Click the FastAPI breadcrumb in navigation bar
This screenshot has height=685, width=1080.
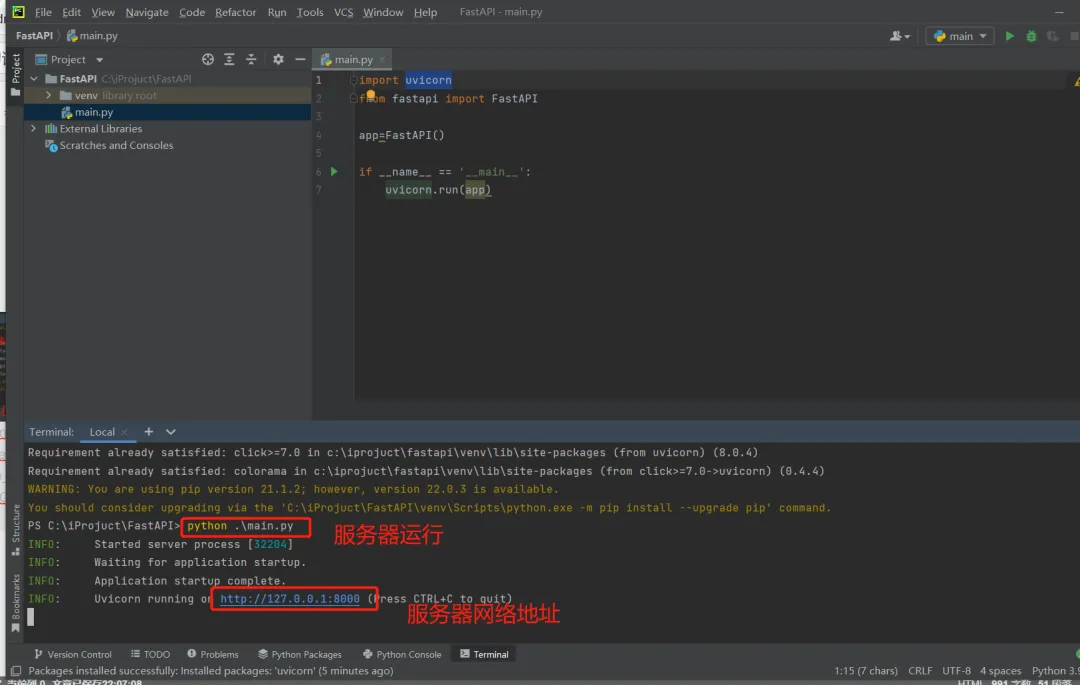tap(34, 36)
